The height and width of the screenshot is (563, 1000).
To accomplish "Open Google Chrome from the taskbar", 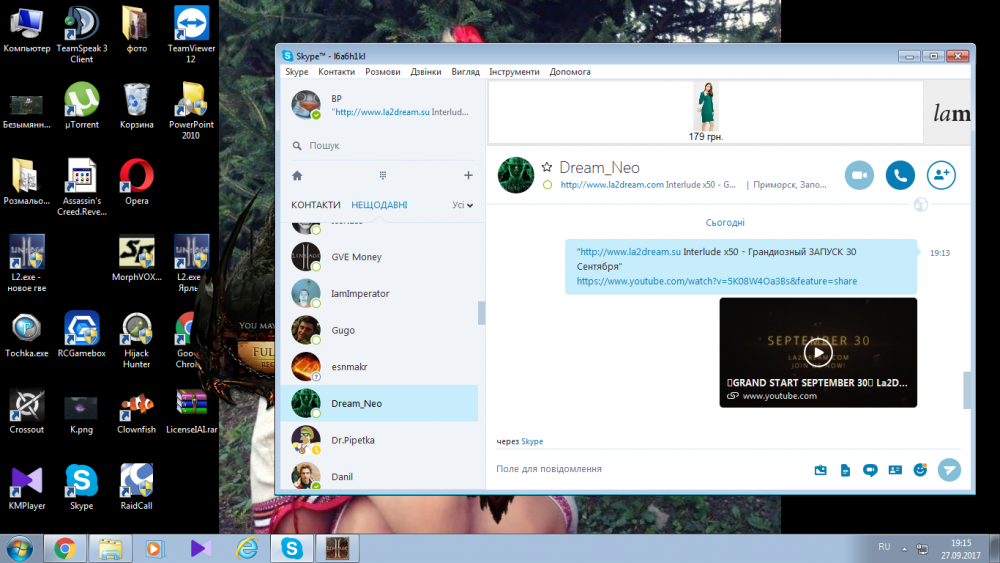I will click(65, 548).
